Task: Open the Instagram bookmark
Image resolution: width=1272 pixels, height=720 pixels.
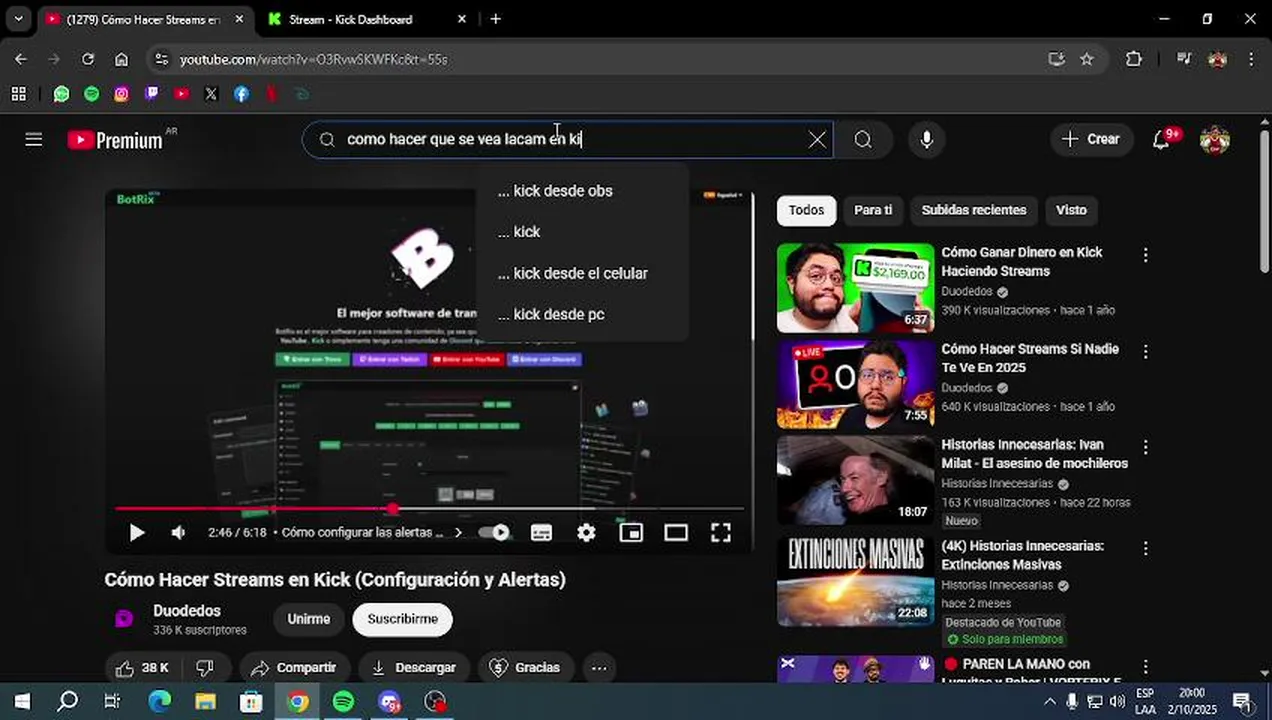Action: (121, 94)
